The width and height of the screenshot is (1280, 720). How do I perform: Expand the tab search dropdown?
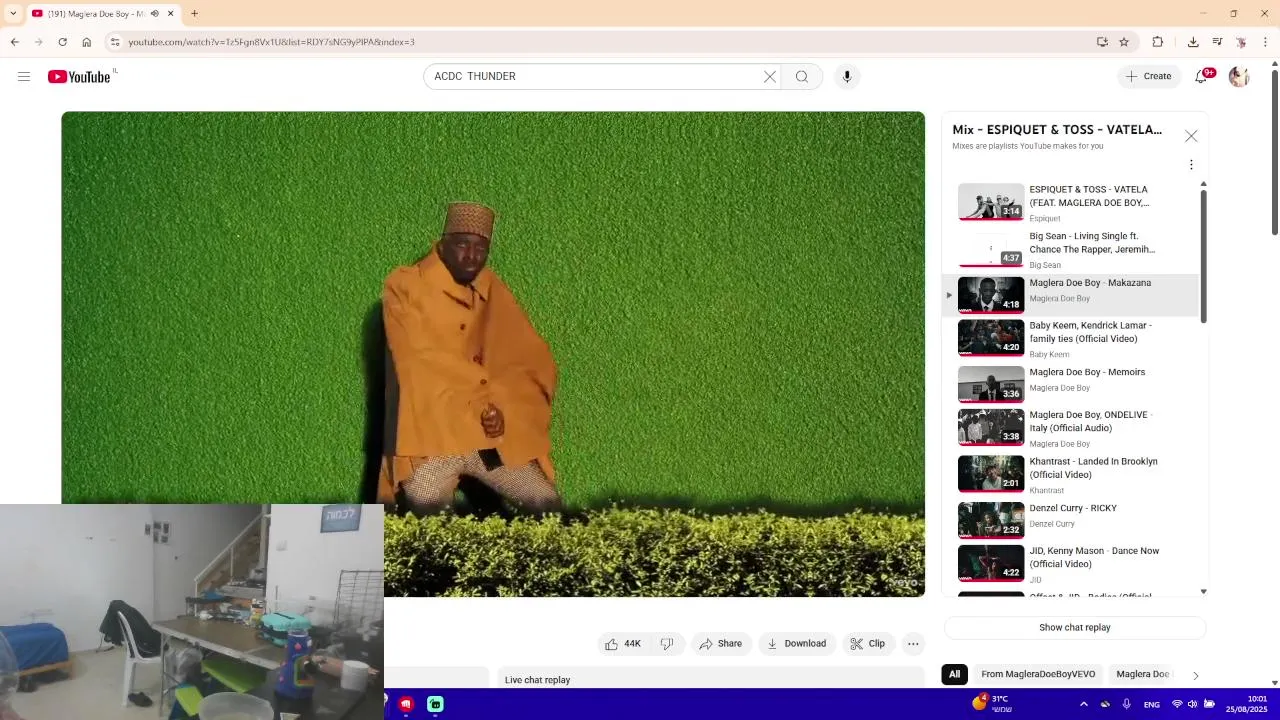tap(13, 14)
